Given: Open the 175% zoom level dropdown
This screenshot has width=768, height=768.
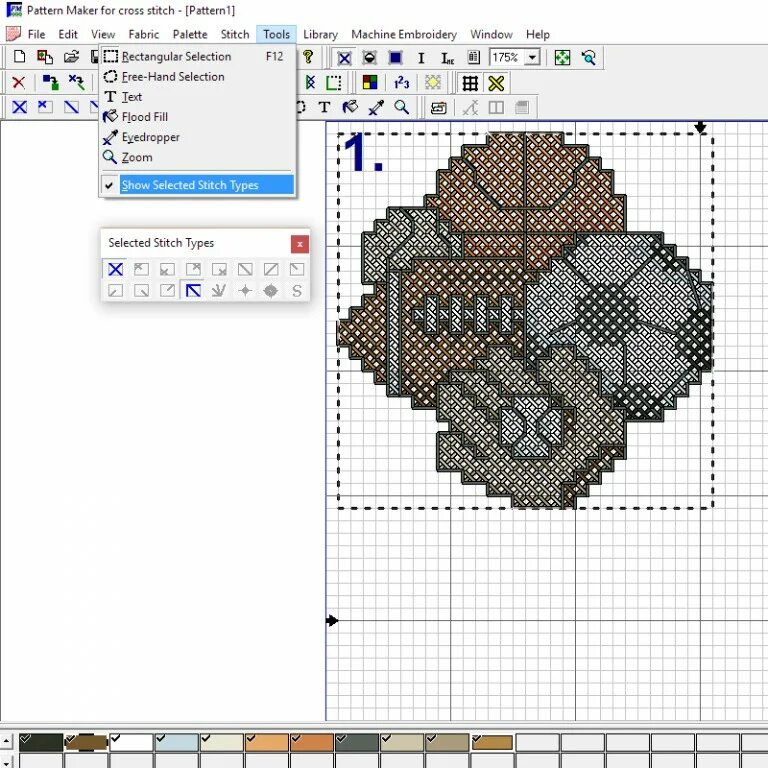Looking at the screenshot, I should coord(532,57).
